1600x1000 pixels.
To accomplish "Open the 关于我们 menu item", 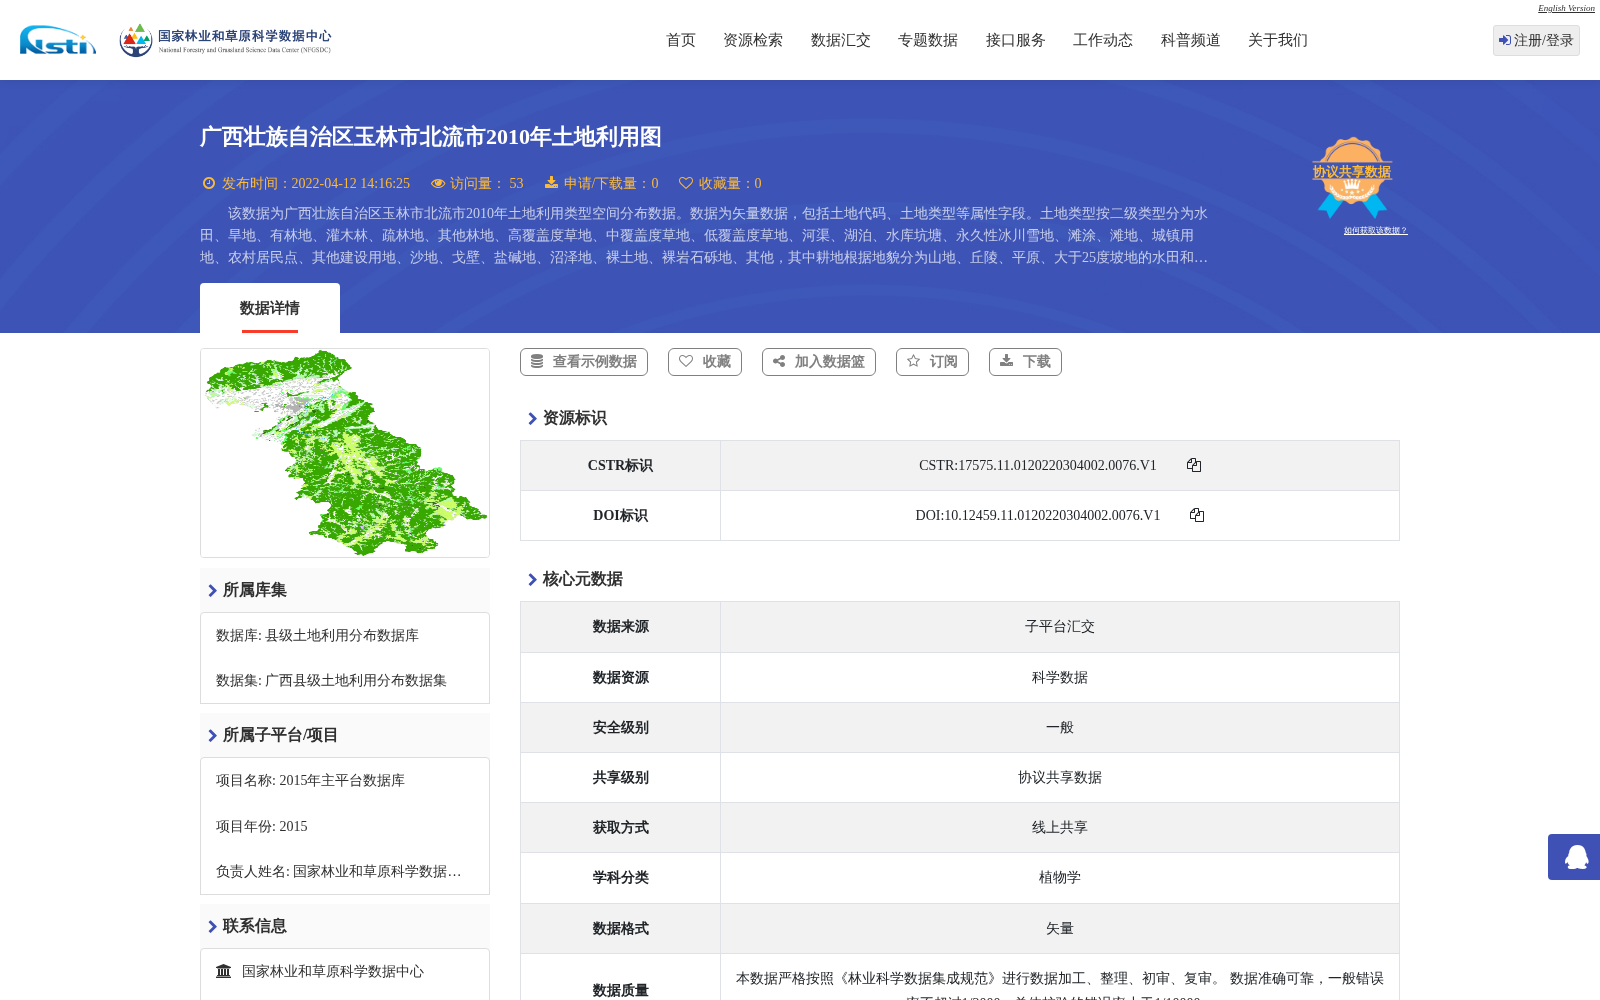I will pyautogui.click(x=1278, y=40).
